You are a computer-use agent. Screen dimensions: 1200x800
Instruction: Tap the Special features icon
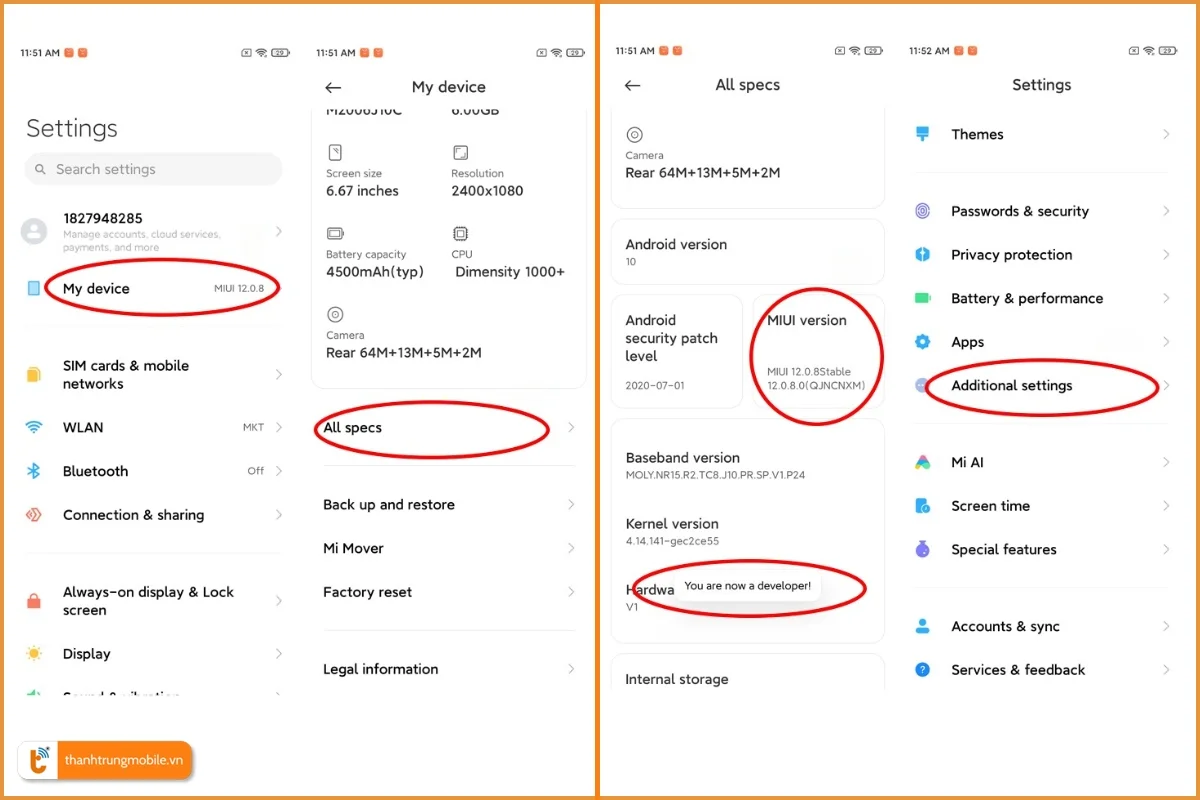click(921, 549)
